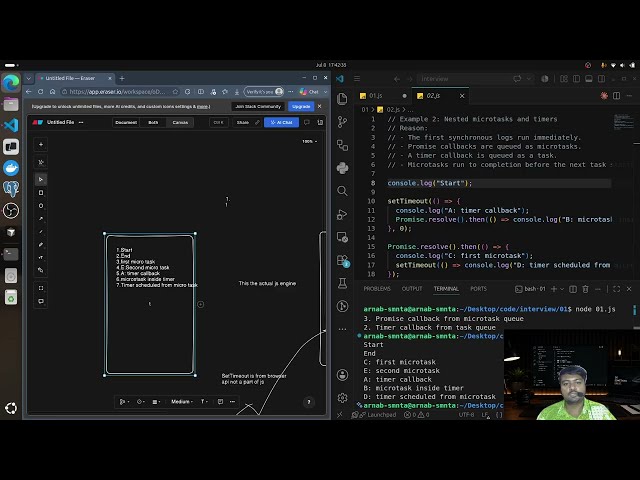Select the freehand pen tool in Eraser
The height and width of the screenshot is (480, 640).
[41, 244]
